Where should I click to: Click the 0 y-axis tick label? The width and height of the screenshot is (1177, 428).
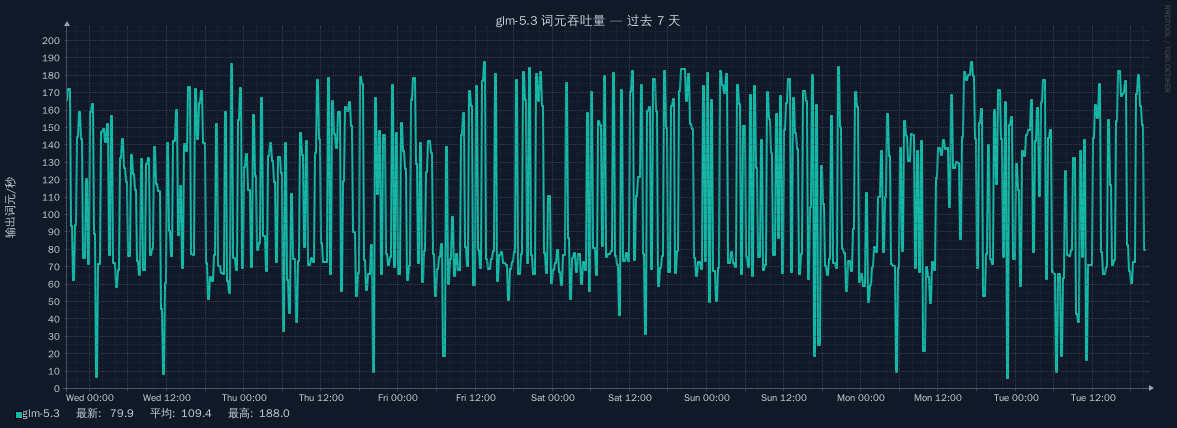[57, 389]
